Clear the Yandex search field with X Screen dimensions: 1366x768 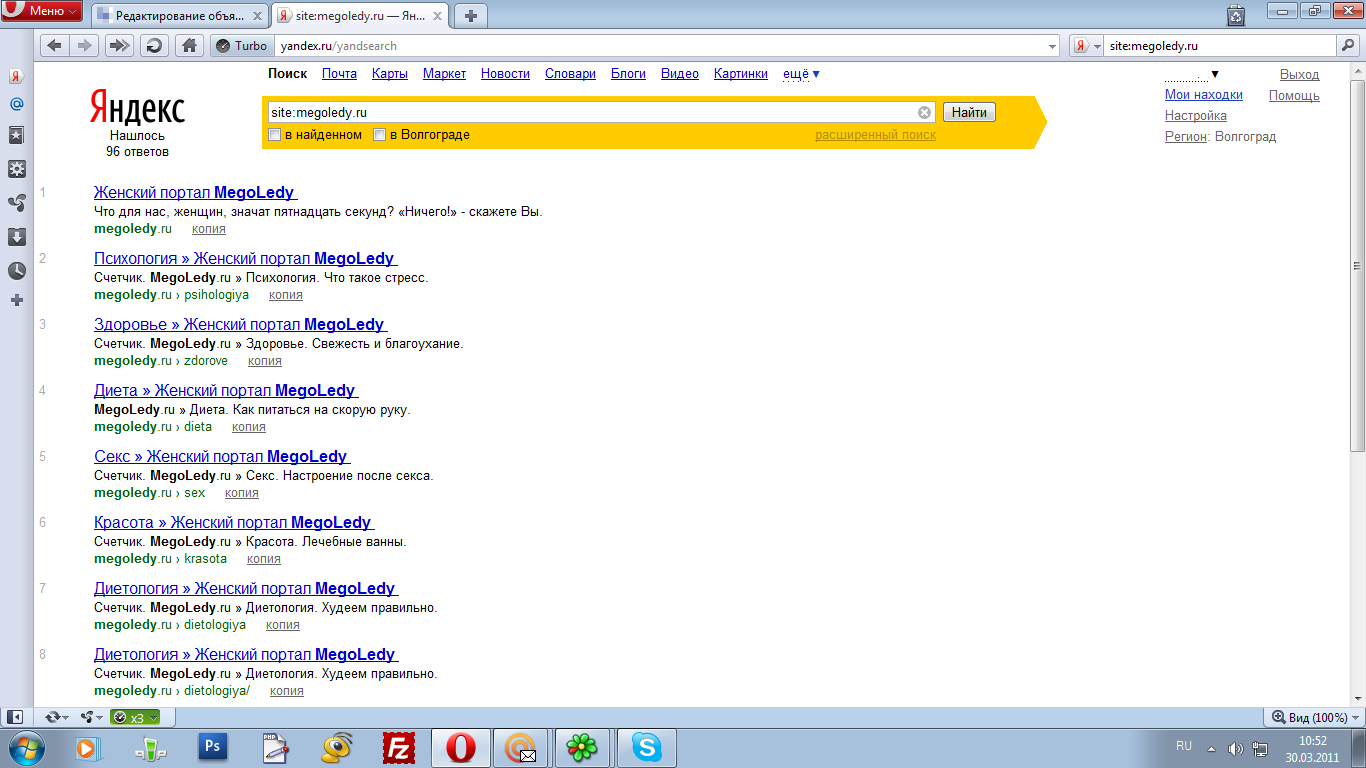click(924, 113)
